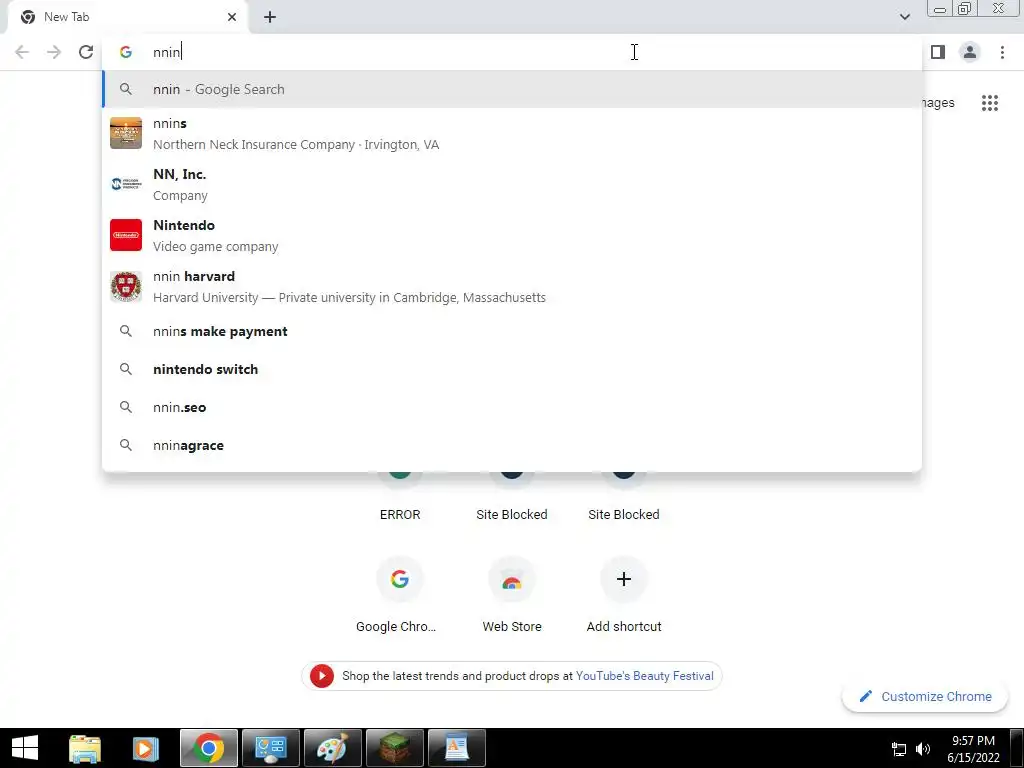The height and width of the screenshot is (768, 1024).
Task: Choose the NN, Inc. Company suggestion
Action: [x=512, y=184]
